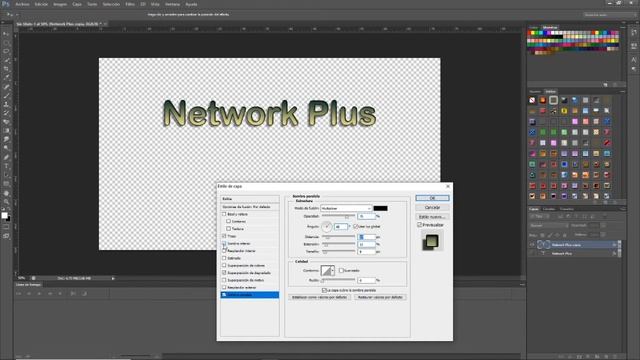Viewport: 640px width, 360px height.
Task: Select the Gradient tool
Action: (6, 131)
